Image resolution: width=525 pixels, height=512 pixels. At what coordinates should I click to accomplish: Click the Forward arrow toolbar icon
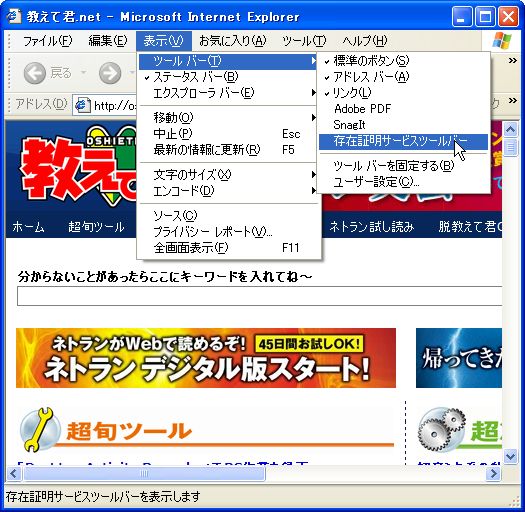click(x=110, y=73)
